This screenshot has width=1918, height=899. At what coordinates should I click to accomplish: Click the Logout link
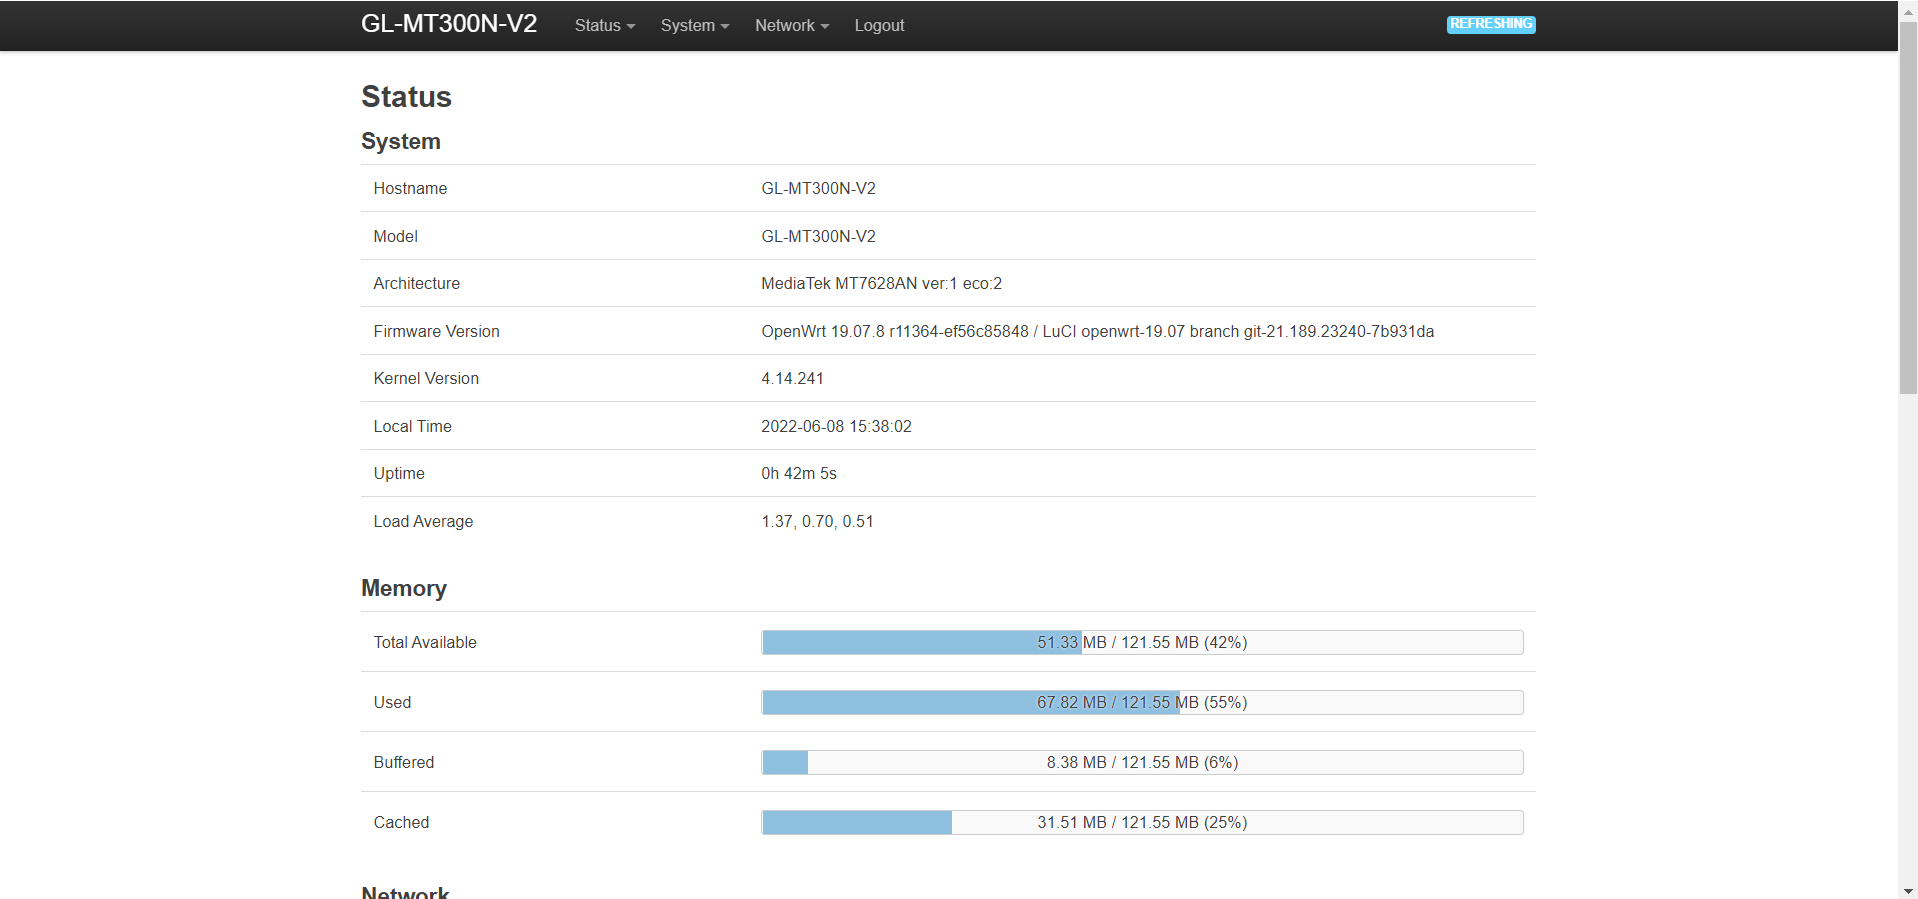(879, 25)
